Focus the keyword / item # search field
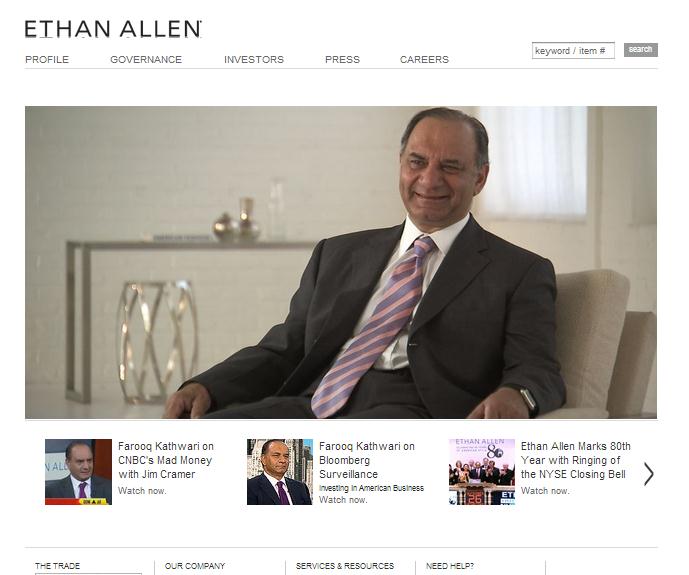 tap(573, 51)
